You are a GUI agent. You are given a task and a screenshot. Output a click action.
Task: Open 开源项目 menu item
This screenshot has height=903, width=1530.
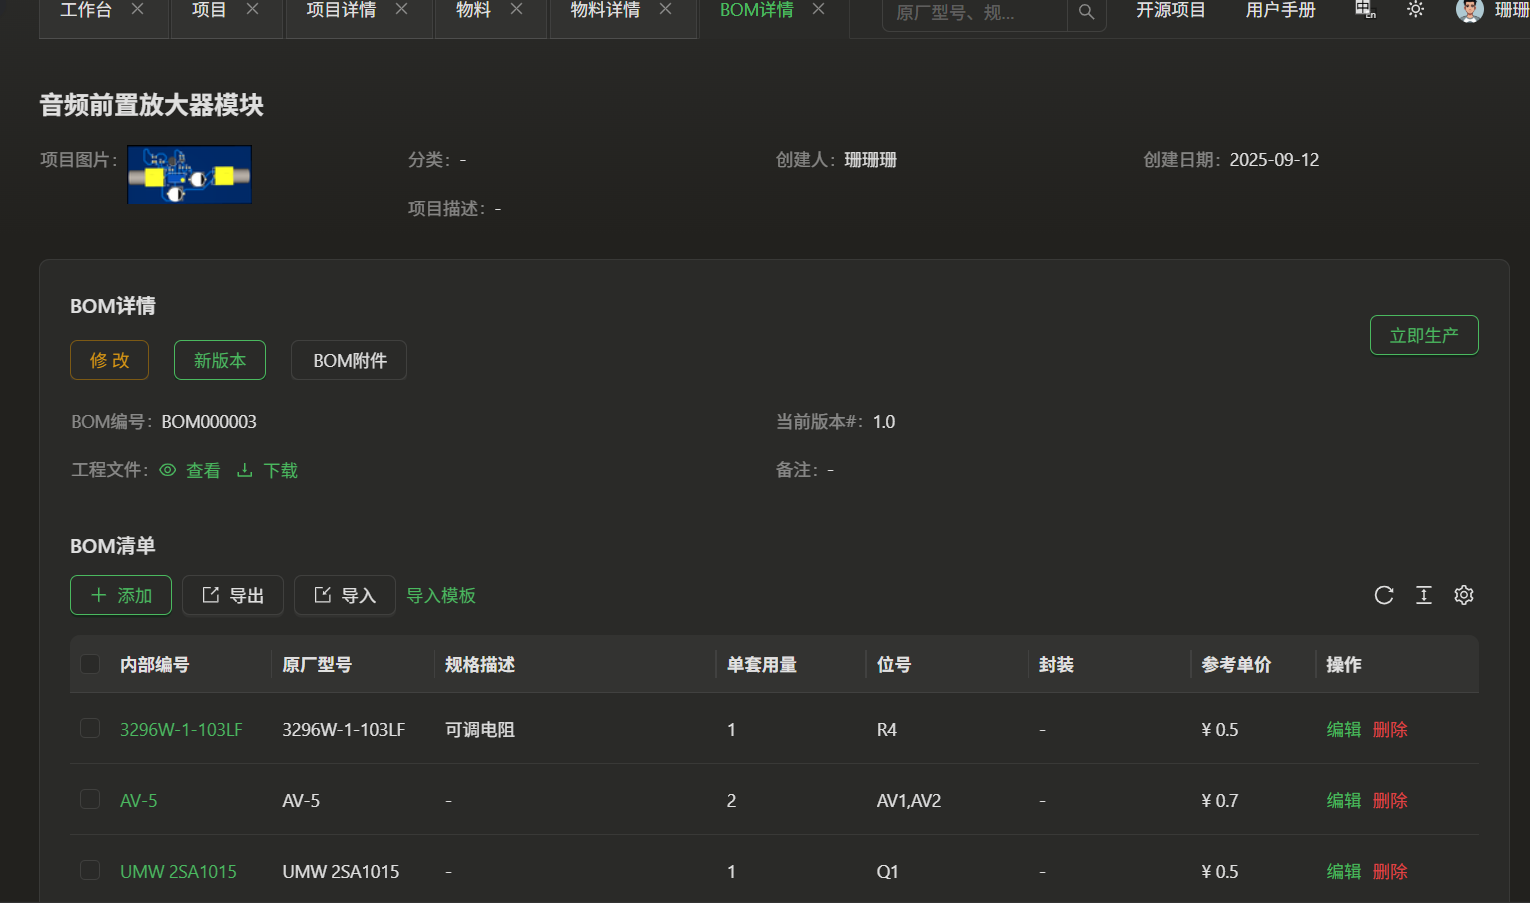1171,10
